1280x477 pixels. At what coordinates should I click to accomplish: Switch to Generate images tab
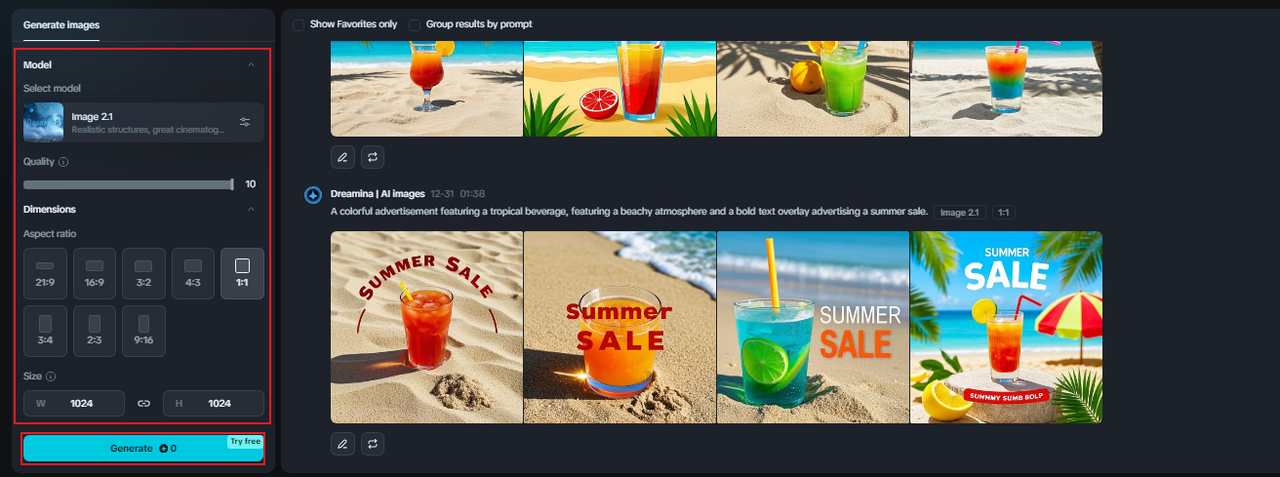click(x=61, y=24)
